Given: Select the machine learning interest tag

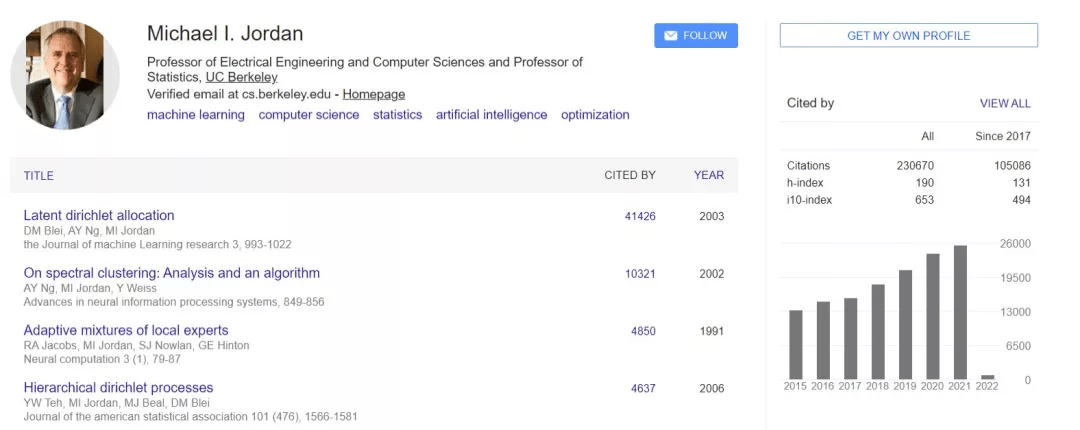Looking at the screenshot, I should (196, 115).
